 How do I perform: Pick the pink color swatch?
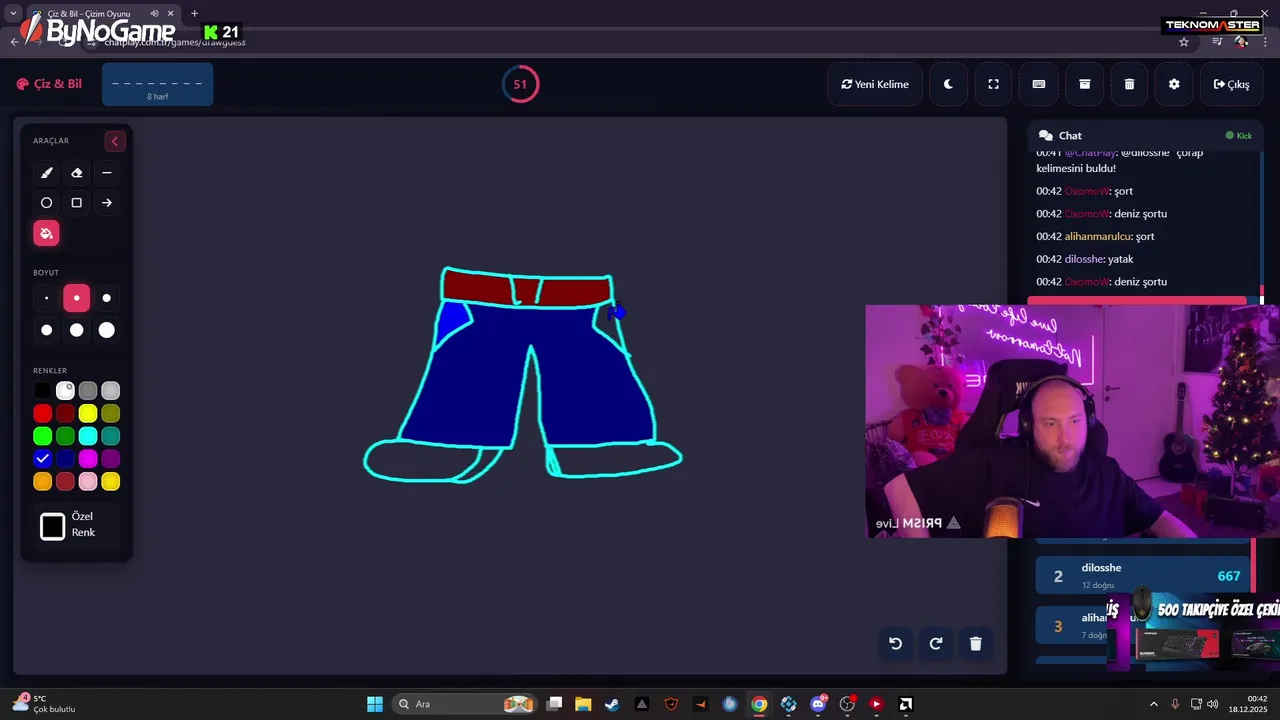(x=88, y=482)
